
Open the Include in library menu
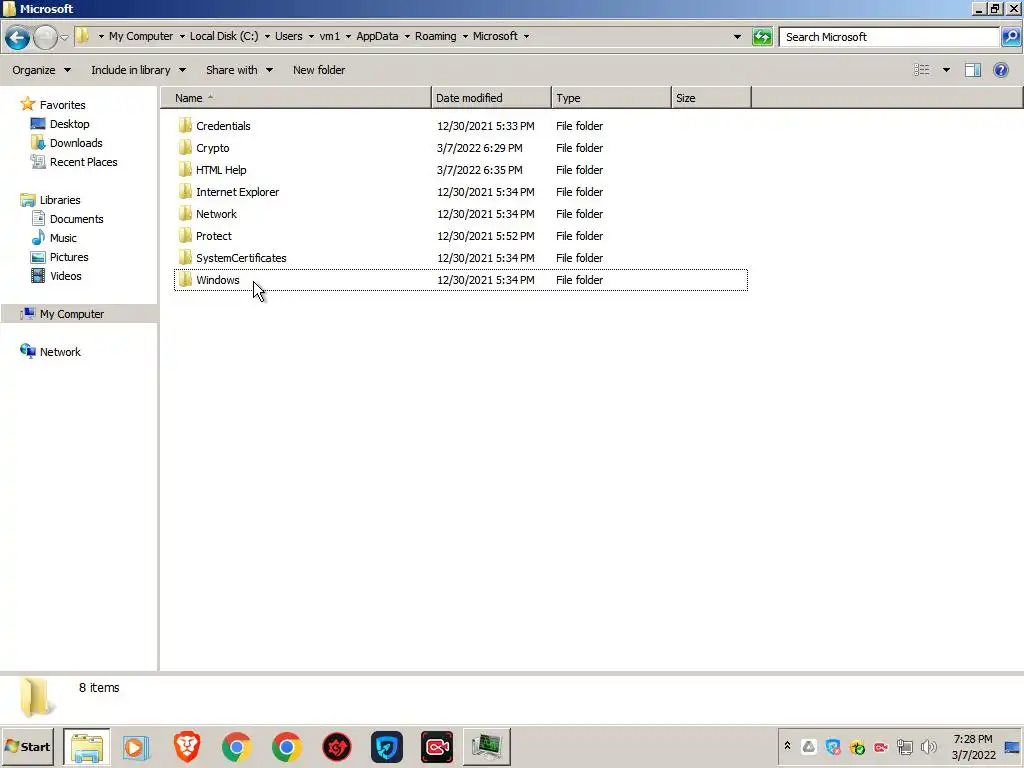click(138, 70)
